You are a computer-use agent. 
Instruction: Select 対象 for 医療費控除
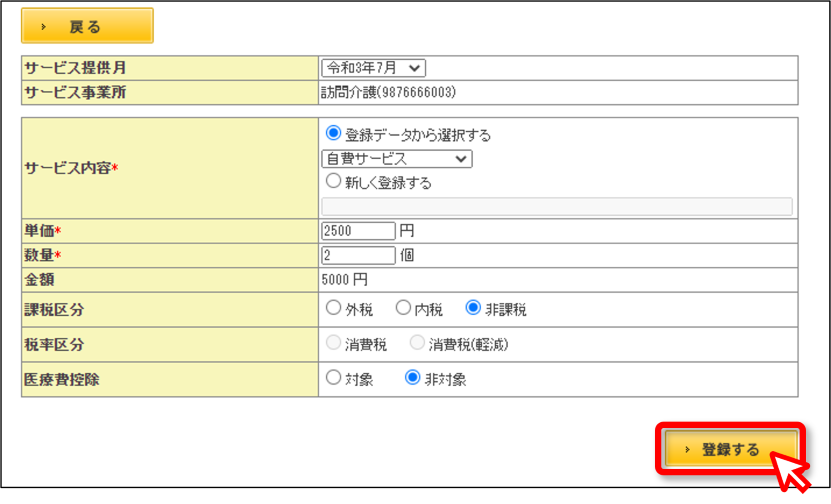point(333,377)
